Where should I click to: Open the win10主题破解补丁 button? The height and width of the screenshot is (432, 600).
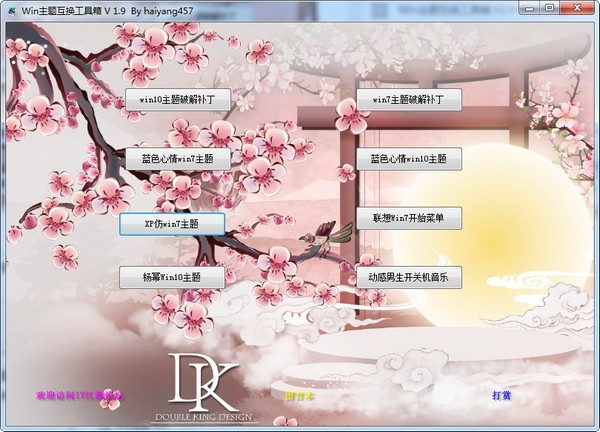pyautogui.click(x=178, y=99)
